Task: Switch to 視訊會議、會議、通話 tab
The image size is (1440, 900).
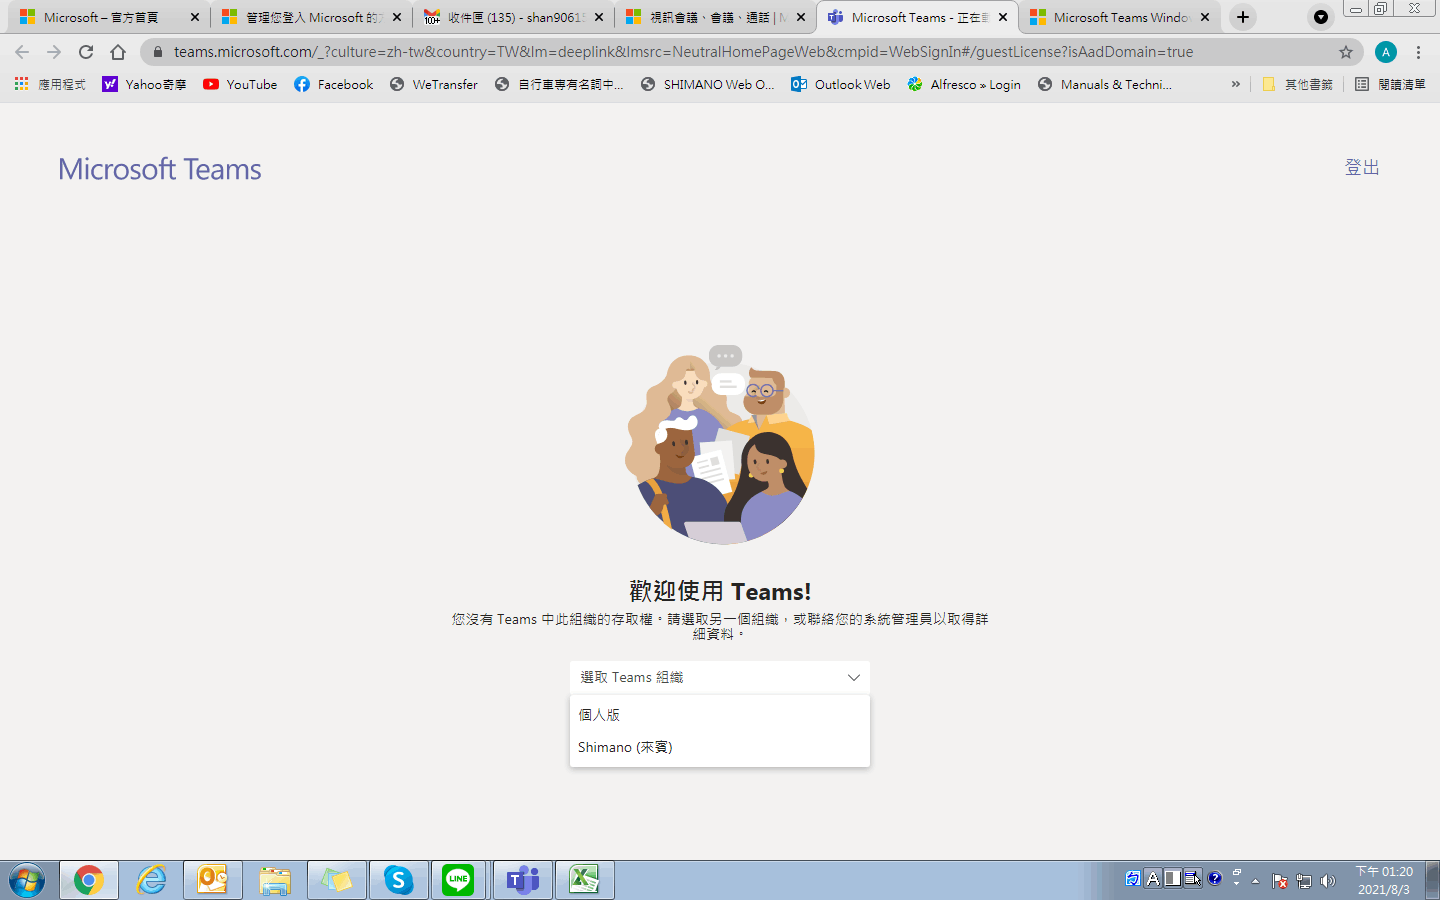Action: point(716,17)
